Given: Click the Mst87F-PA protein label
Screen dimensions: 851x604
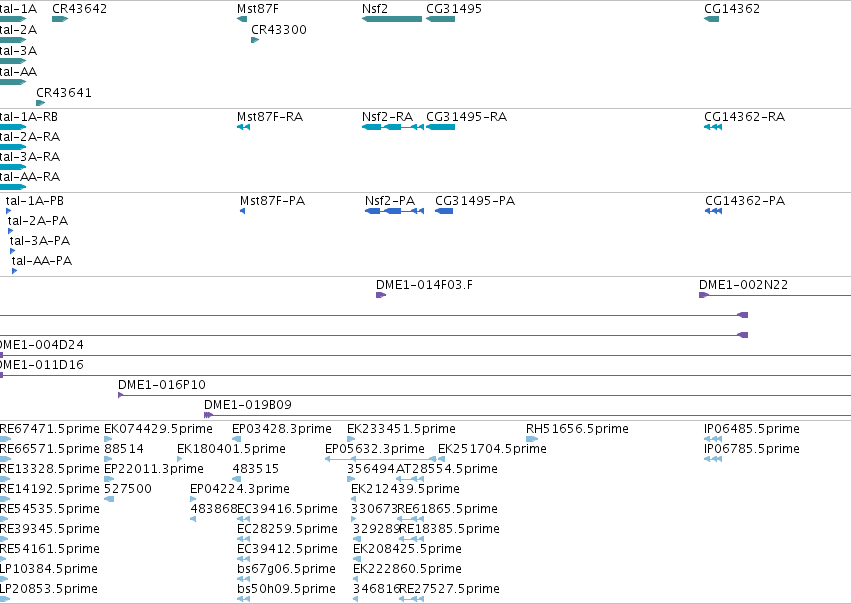Looking at the screenshot, I should 272,201.
